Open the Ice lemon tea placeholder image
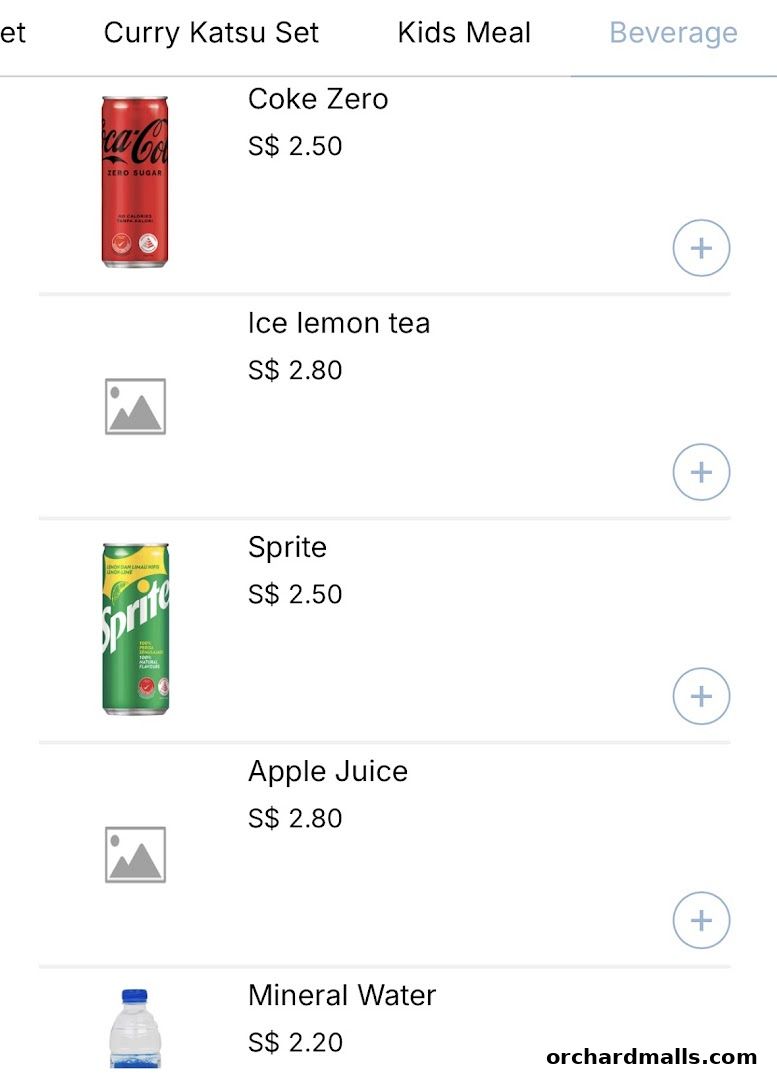 point(135,406)
